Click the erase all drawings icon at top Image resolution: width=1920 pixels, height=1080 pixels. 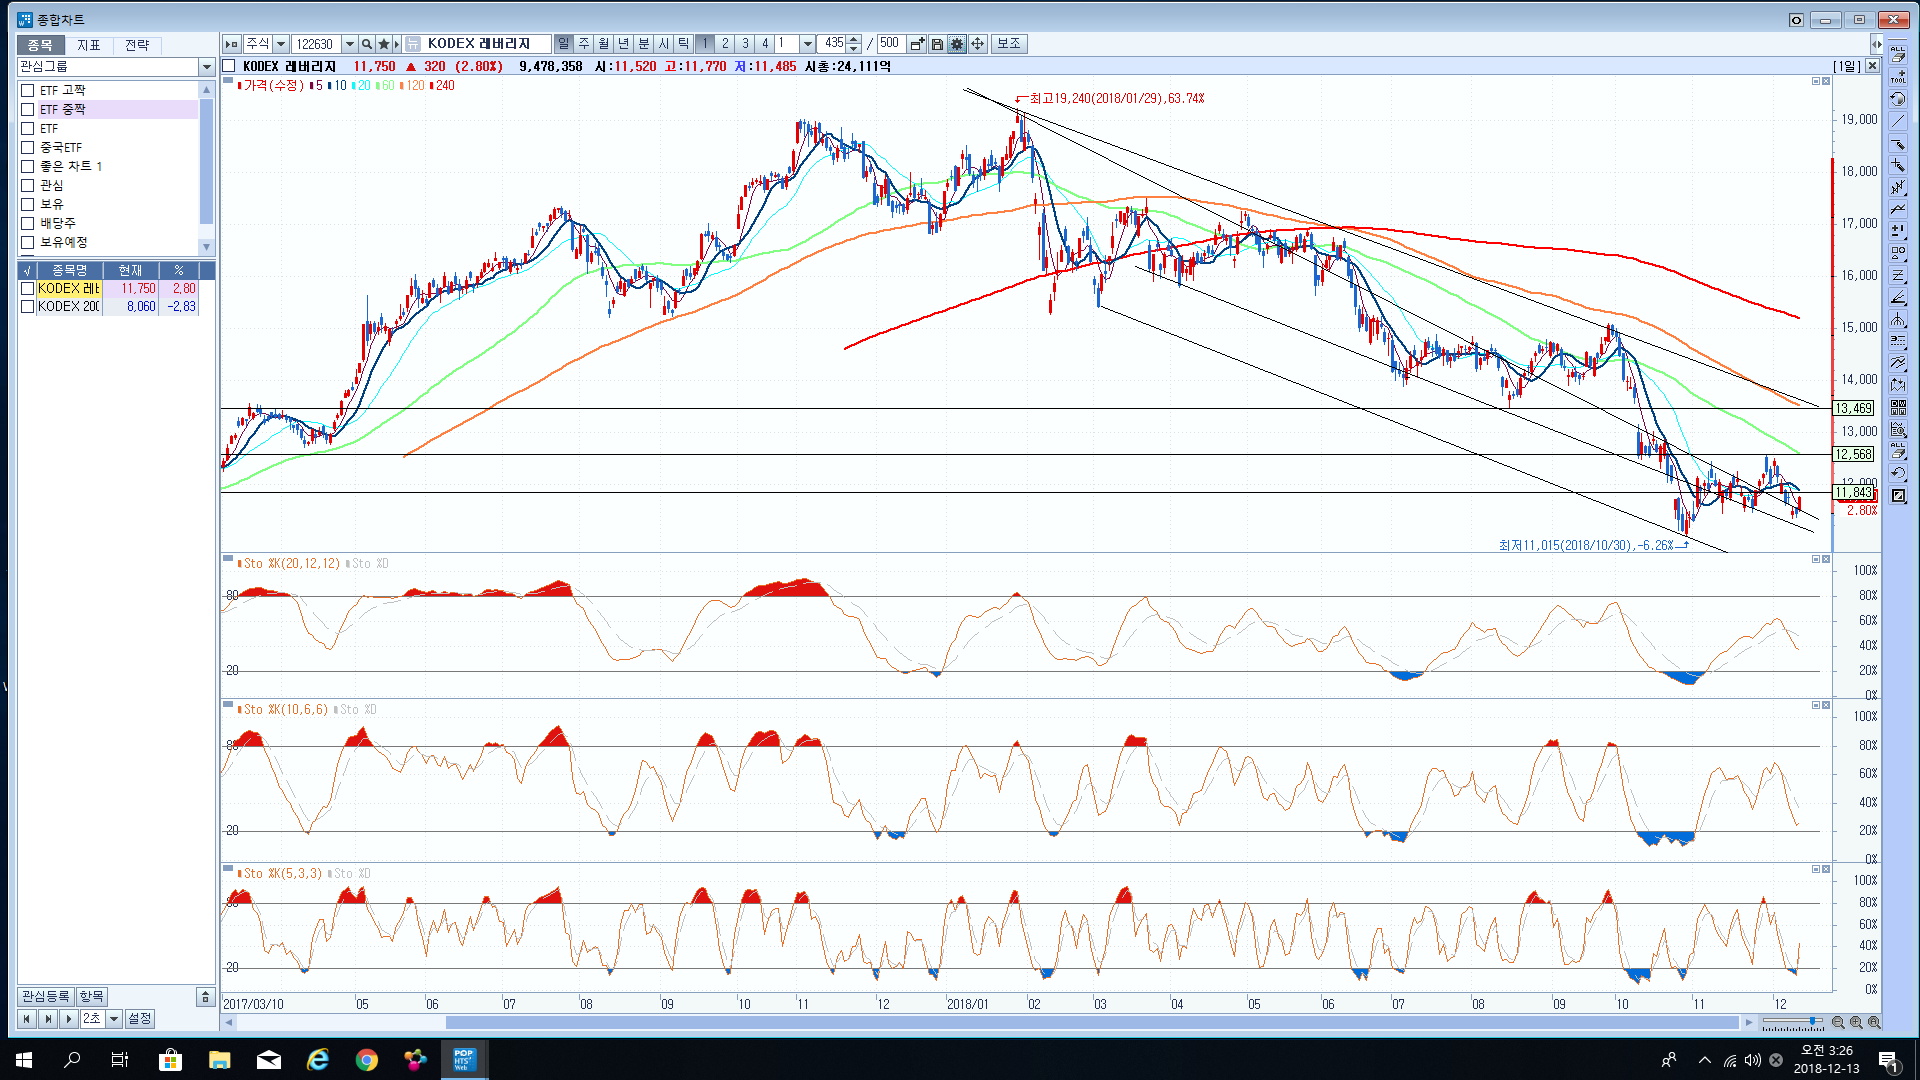(1897, 55)
